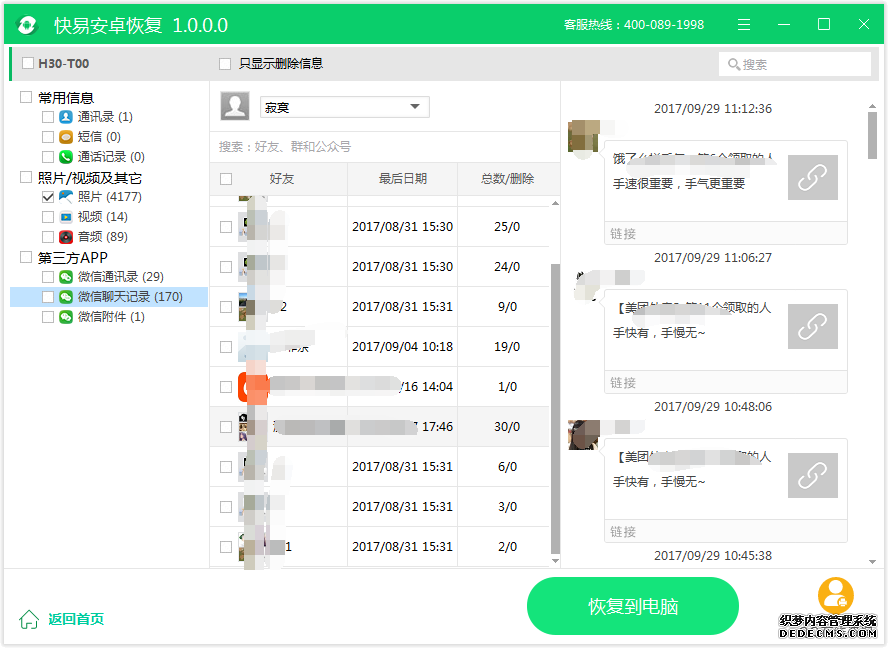888x648 pixels.
Task: Click link icon in 11:06:27 message card
Action: click(x=812, y=326)
